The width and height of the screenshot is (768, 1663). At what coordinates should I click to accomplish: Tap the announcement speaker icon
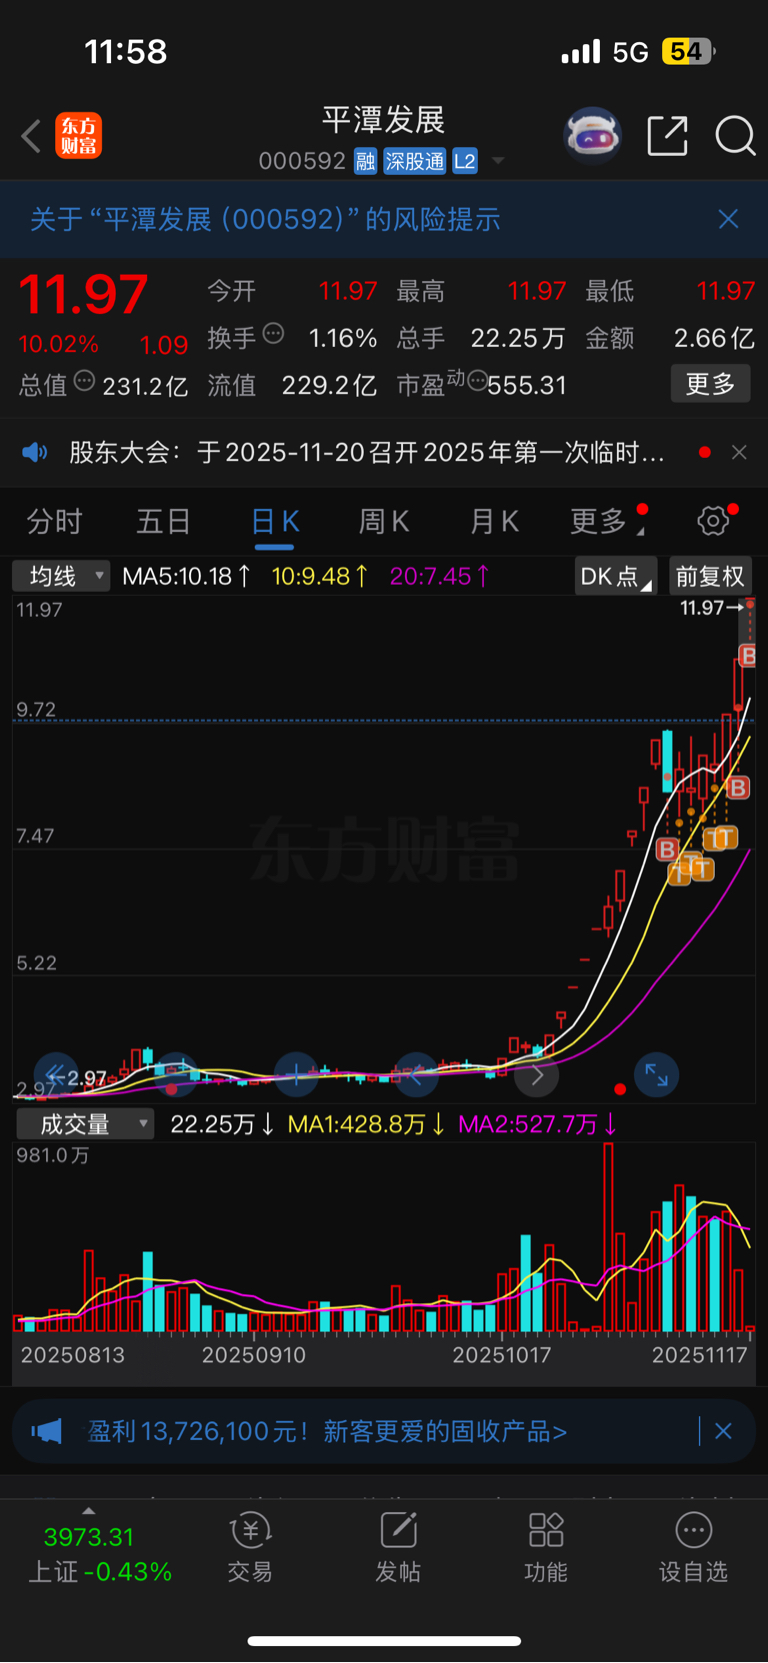(x=35, y=453)
